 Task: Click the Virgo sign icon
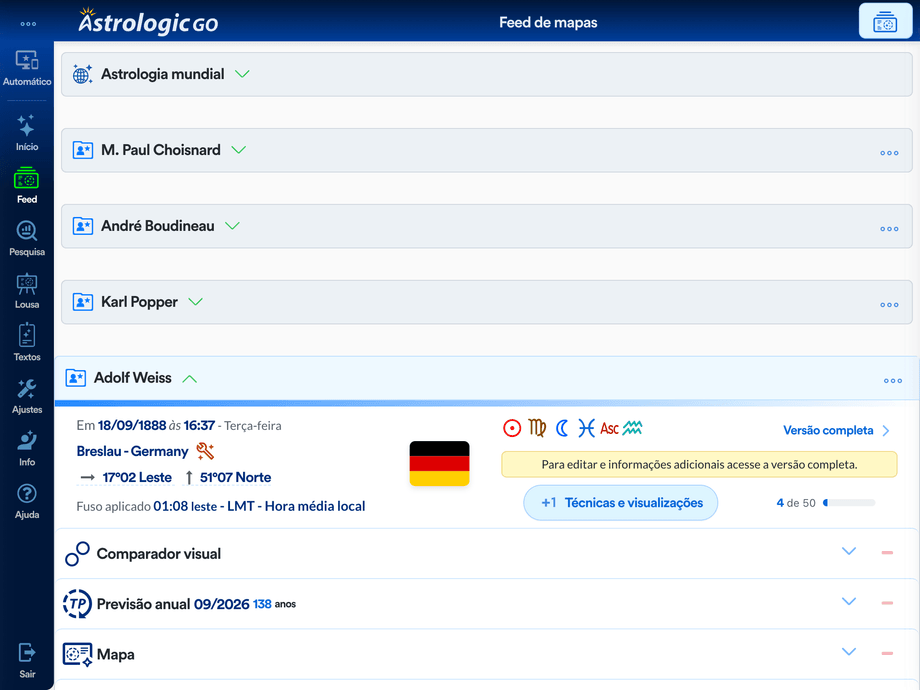pos(537,428)
